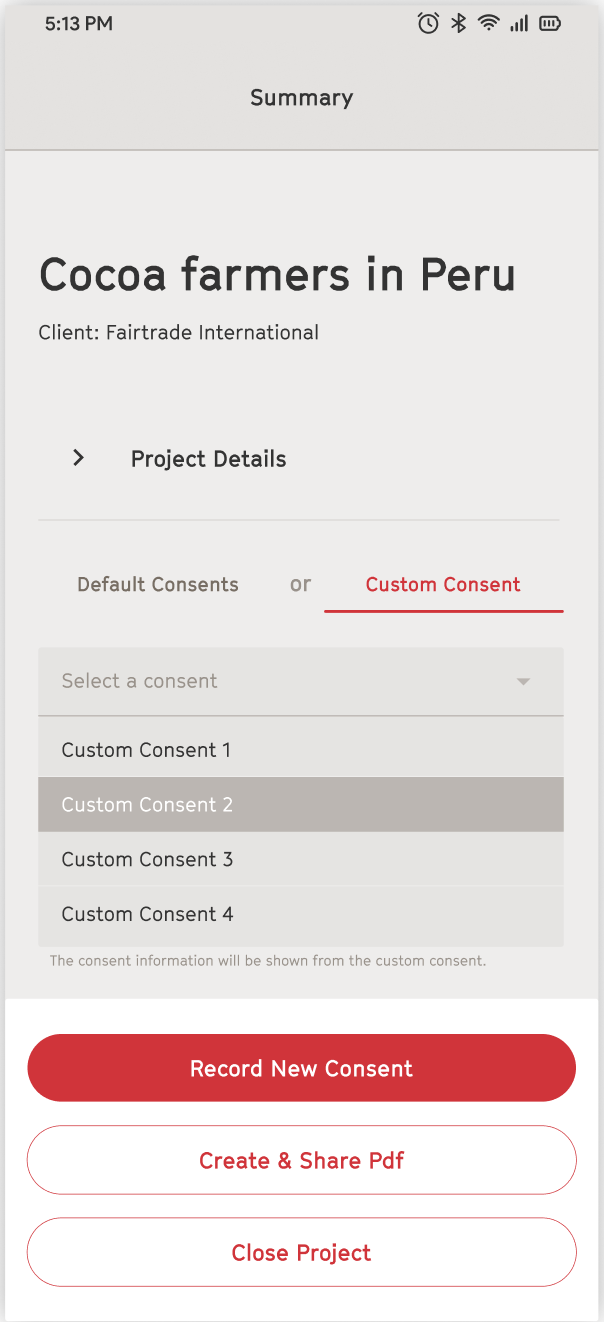This screenshot has width=604, height=1322.
Task: Pick Custom Consent 4 from list
Action: [301, 914]
